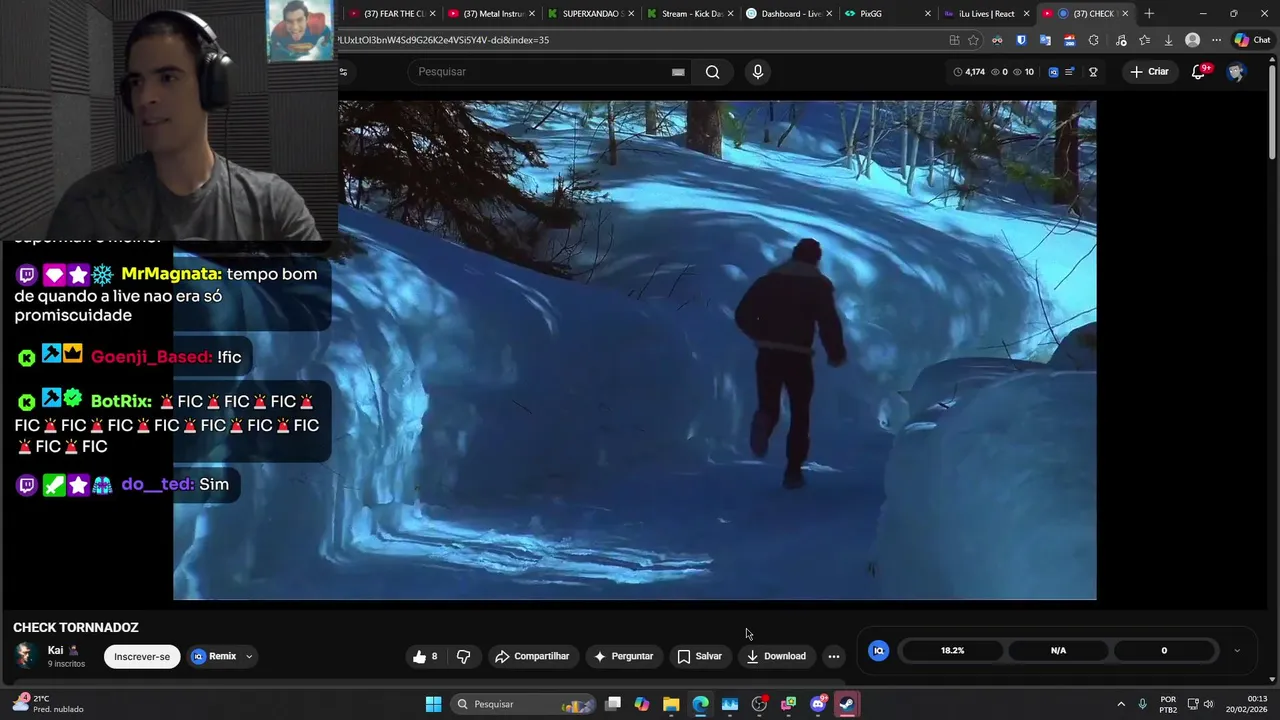Click the list icon beside vidIQ in header
Image resolution: width=1280 pixels, height=720 pixels.
click(x=1070, y=72)
